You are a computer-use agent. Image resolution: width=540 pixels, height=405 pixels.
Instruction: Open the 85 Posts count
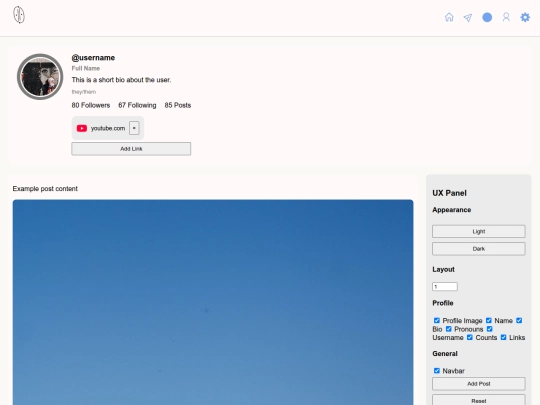pos(178,105)
